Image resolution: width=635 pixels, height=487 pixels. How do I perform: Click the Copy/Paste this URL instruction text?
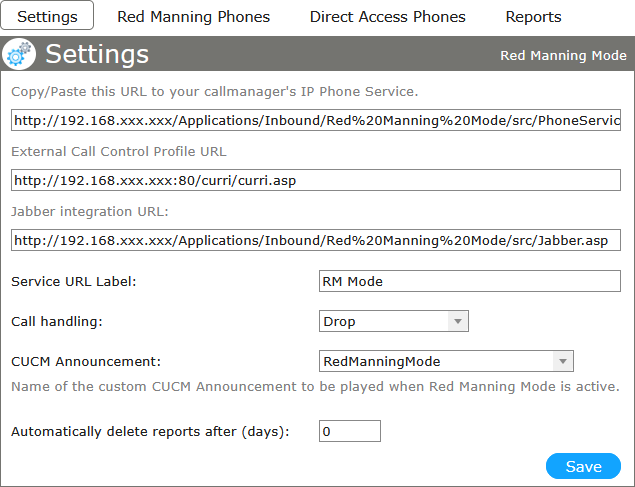point(214,92)
